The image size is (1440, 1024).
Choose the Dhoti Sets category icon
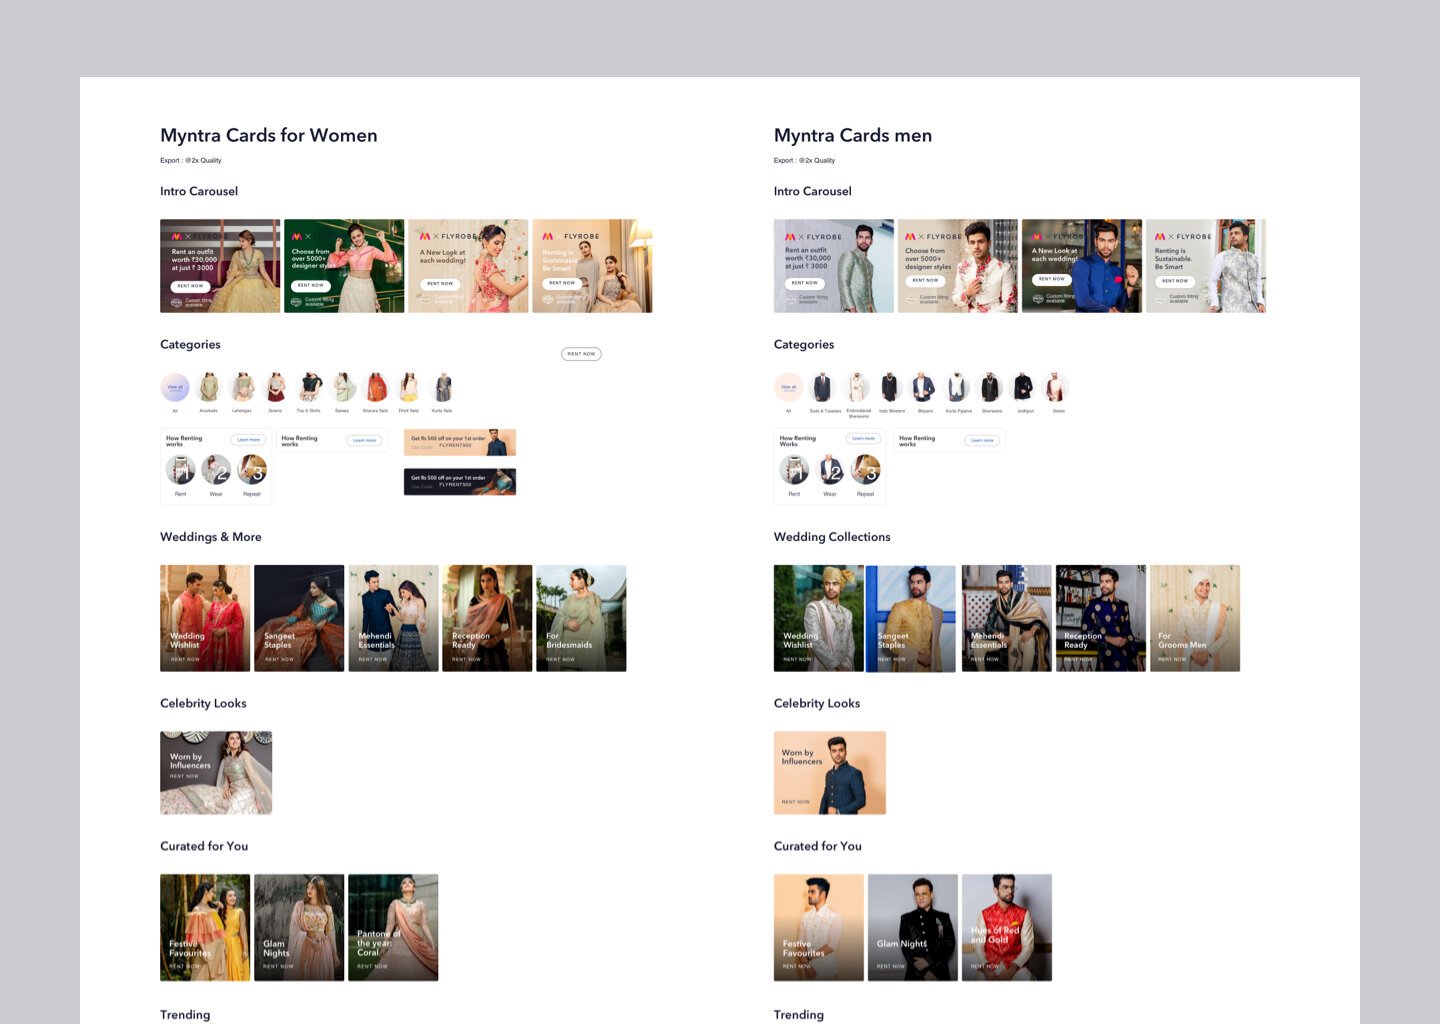(x=409, y=387)
